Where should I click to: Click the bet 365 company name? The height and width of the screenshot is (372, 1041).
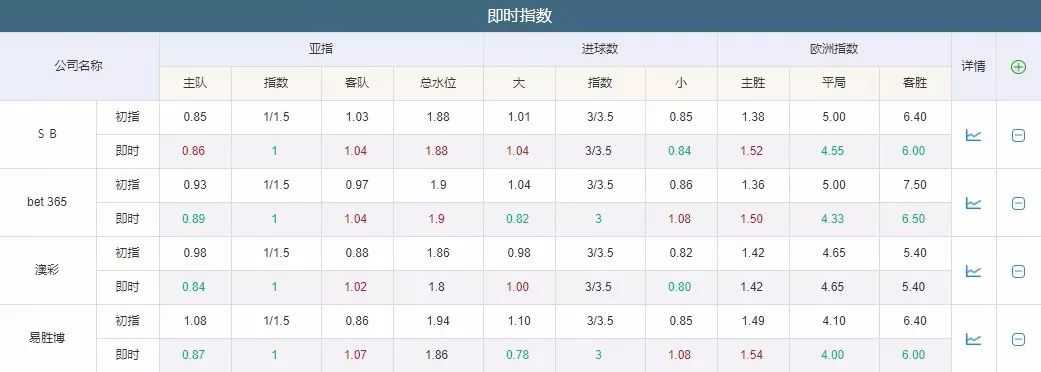(x=47, y=202)
